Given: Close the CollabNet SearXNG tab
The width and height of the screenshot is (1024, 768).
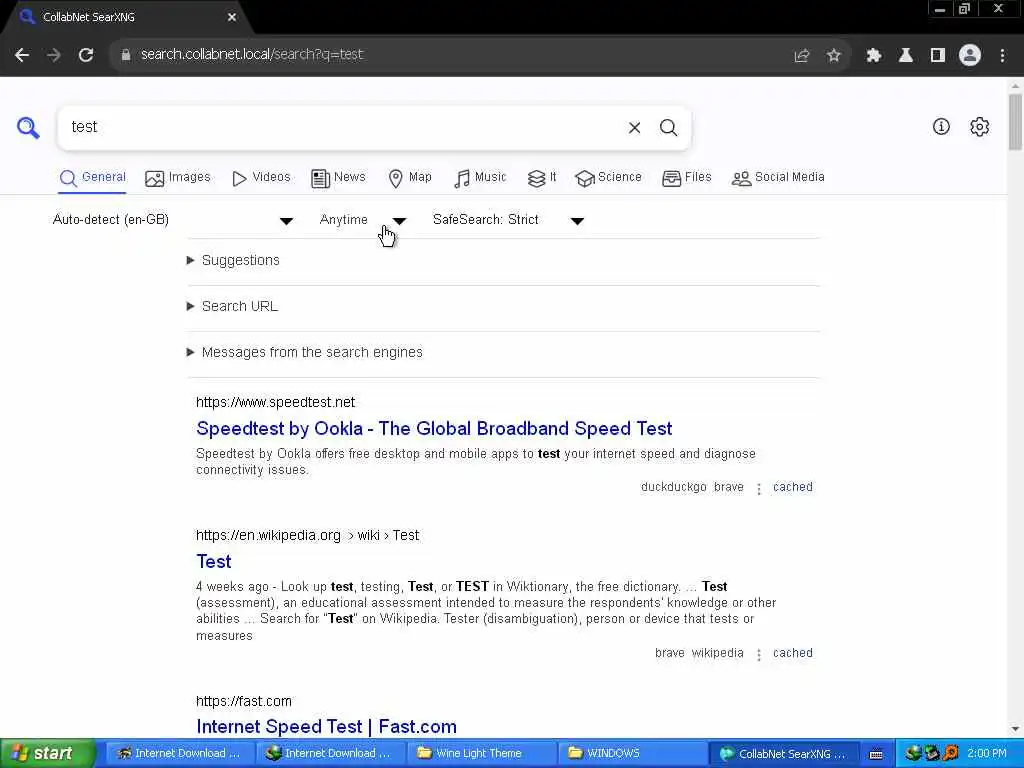Looking at the screenshot, I should (232, 18).
